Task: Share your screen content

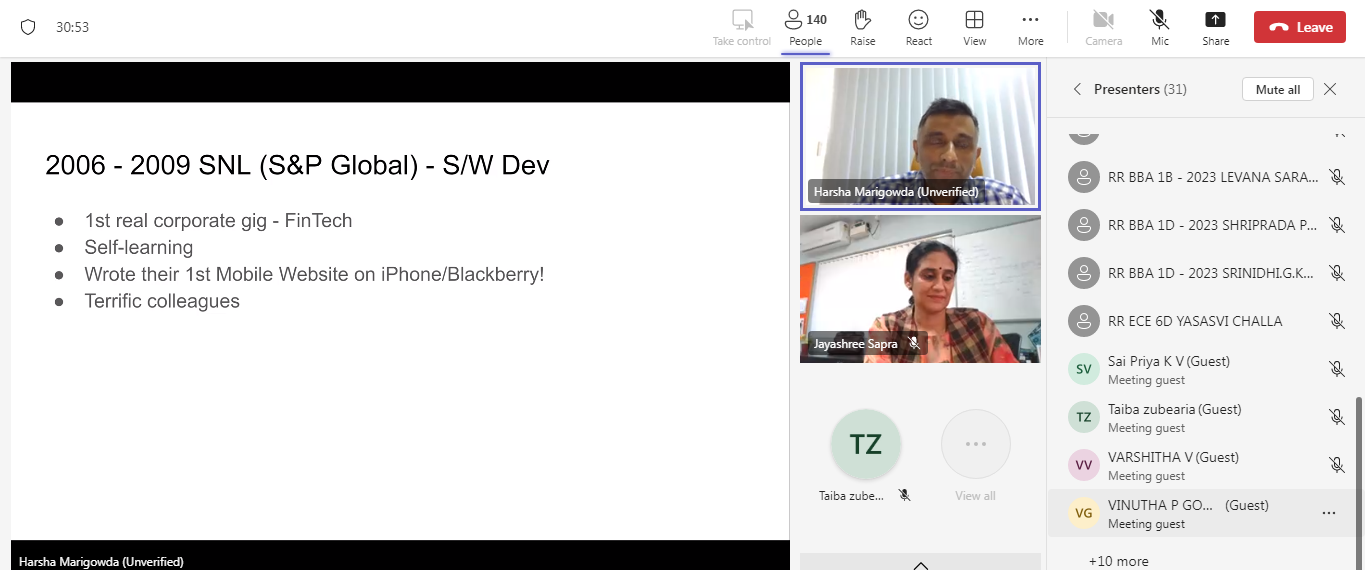Action: [x=1215, y=27]
